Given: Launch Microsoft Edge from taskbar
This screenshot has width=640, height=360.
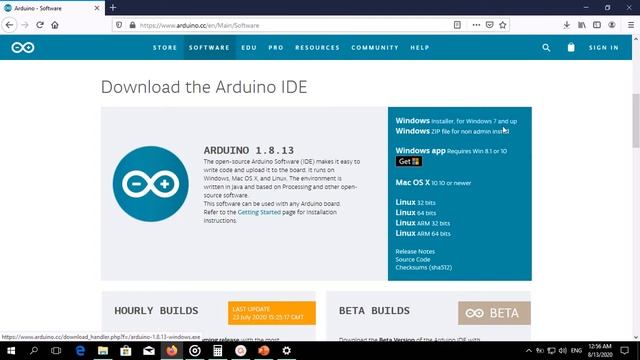Looking at the screenshot, I should (80, 351).
